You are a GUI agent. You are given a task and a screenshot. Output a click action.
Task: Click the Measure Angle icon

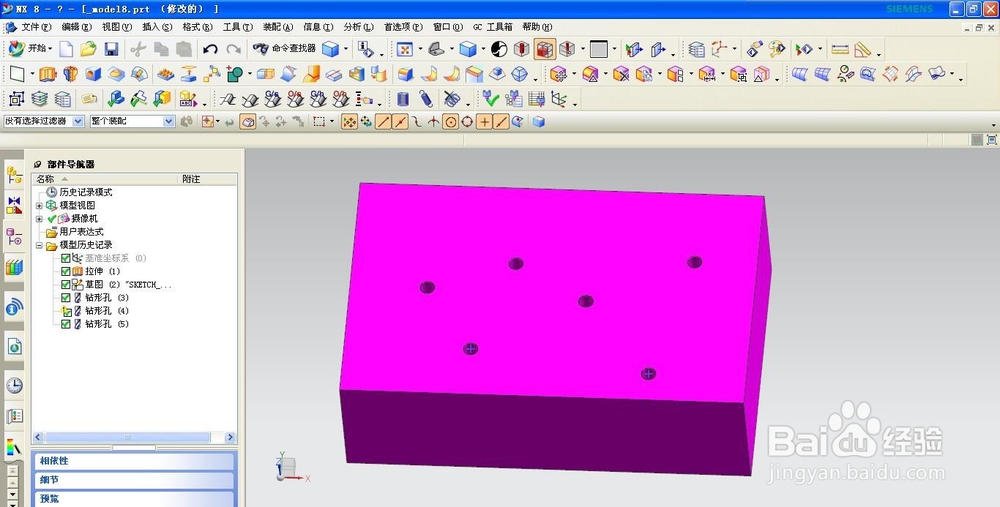click(862, 49)
